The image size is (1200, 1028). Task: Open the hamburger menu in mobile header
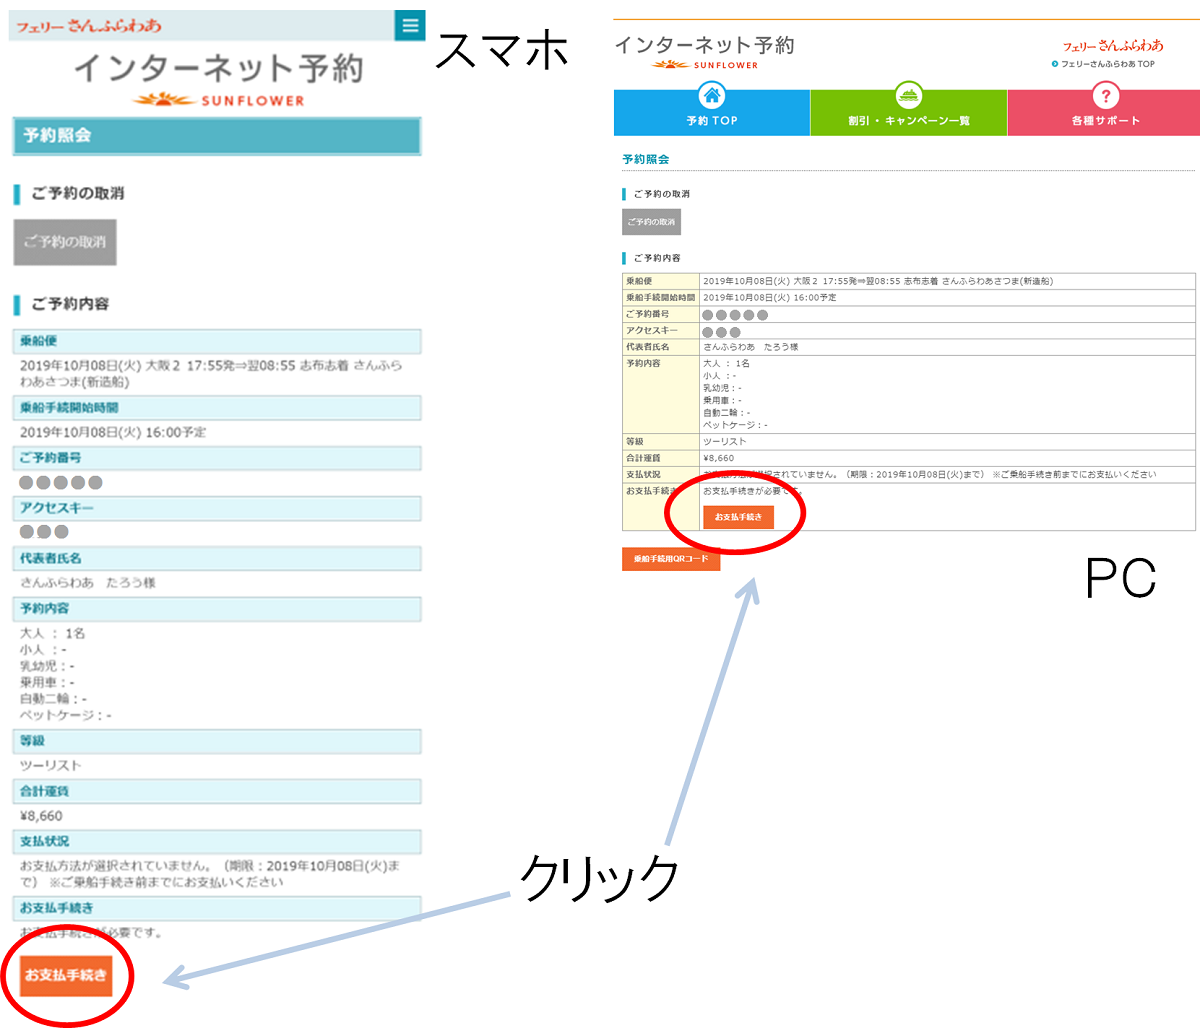pos(410,25)
